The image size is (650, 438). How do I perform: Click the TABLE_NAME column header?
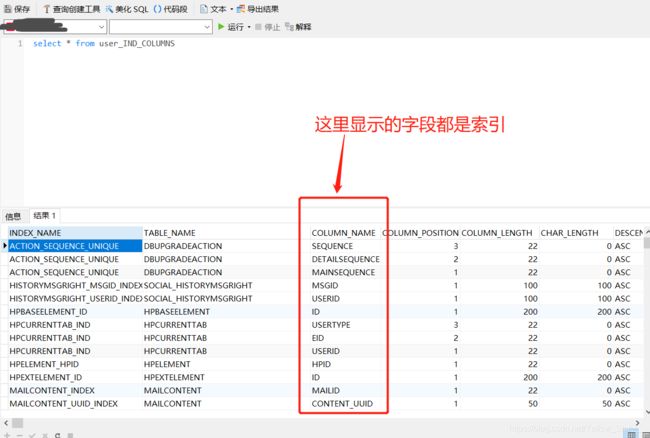(226, 233)
